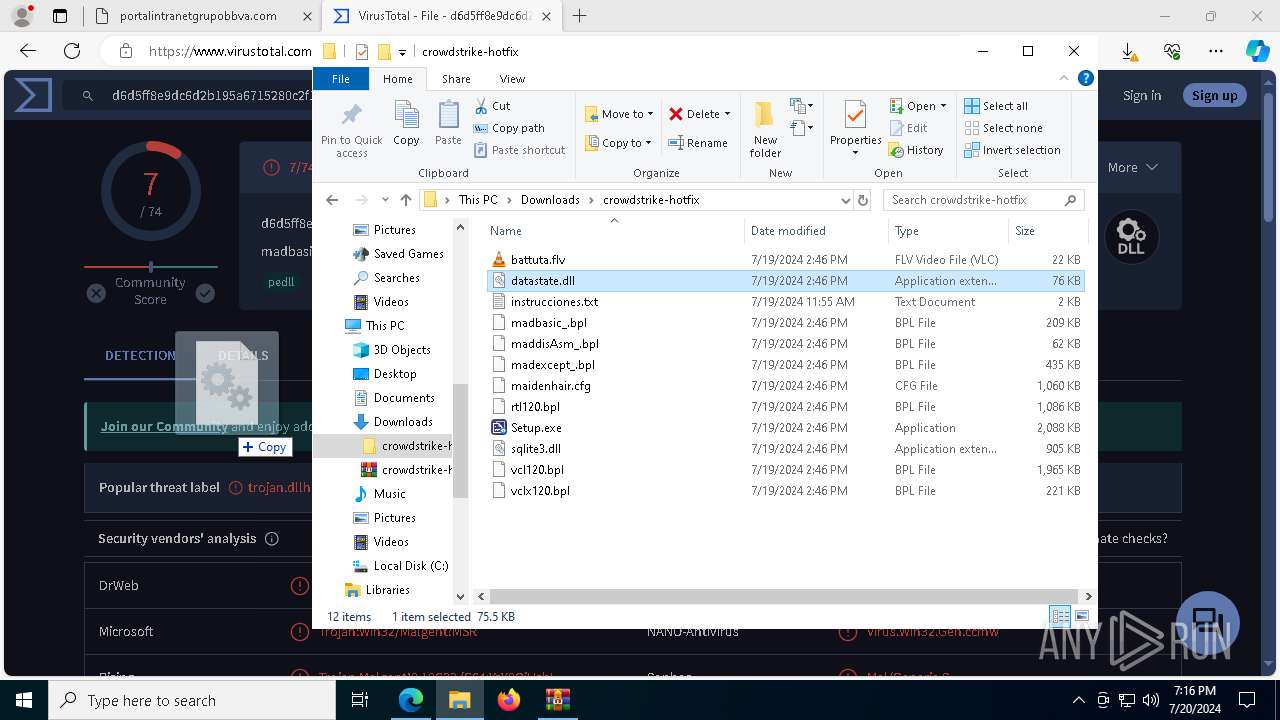The width and height of the screenshot is (1280, 720).
Task: Click Downloads in address breadcrumb
Action: pos(550,200)
